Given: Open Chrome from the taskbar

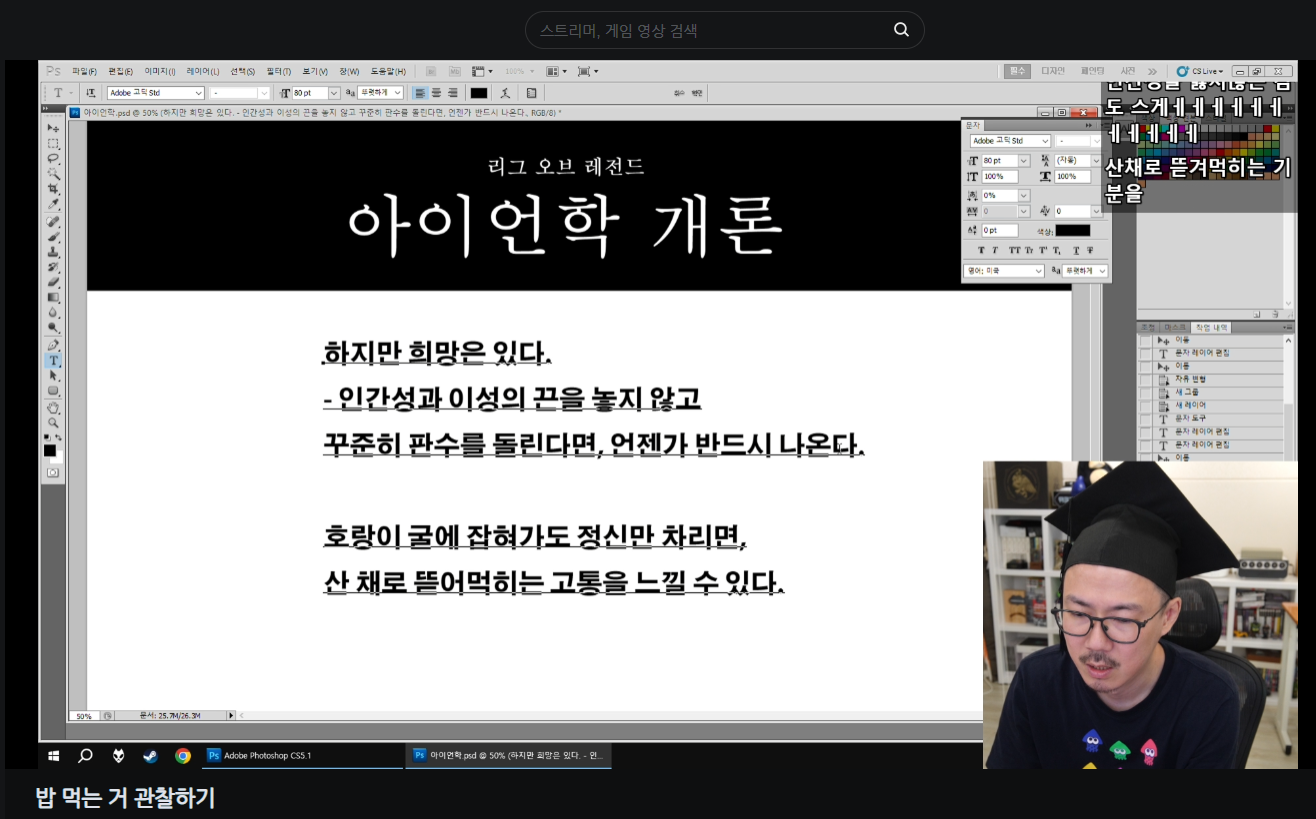Looking at the screenshot, I should [183, 755].
